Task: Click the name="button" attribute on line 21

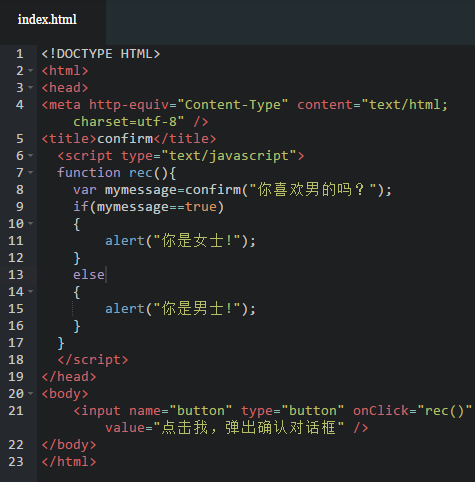Action: tap(180, 411)
